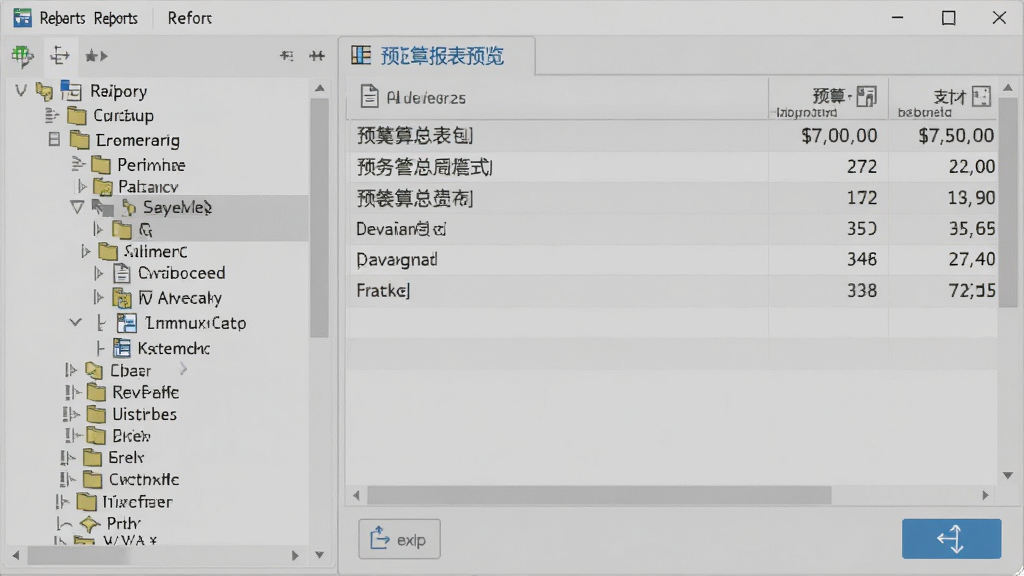Select the Raipory root tree item
1024x576 pixels.
(x=118, y=91)
